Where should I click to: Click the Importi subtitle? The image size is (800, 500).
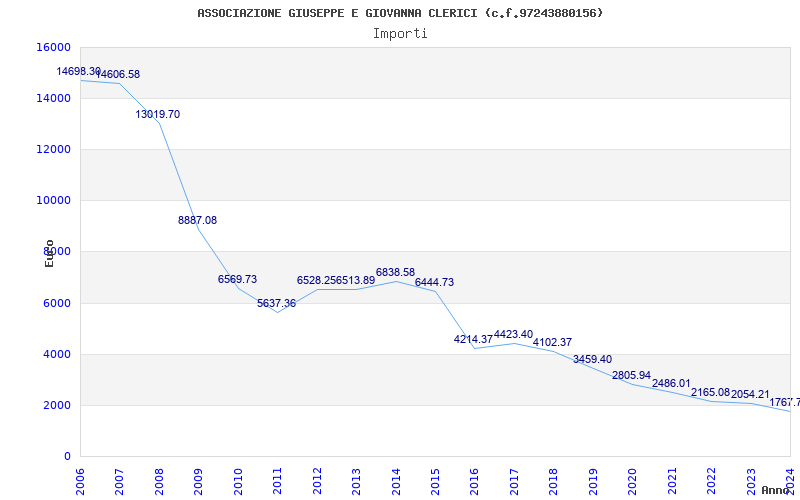click(x=400, y=34)
